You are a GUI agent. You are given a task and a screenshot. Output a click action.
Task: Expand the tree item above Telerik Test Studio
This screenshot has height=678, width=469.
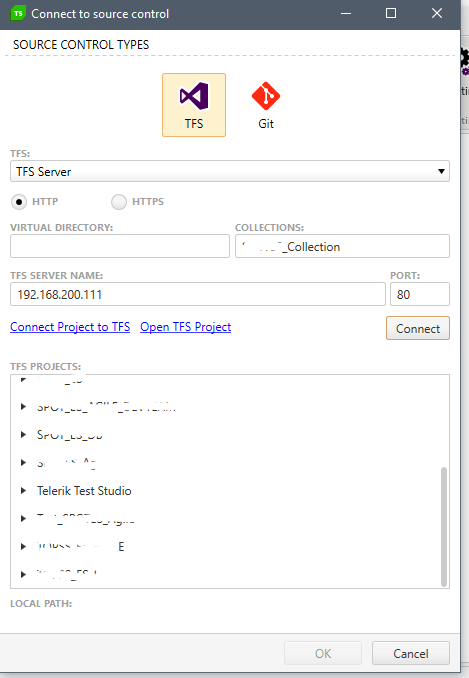pos(23,463)
